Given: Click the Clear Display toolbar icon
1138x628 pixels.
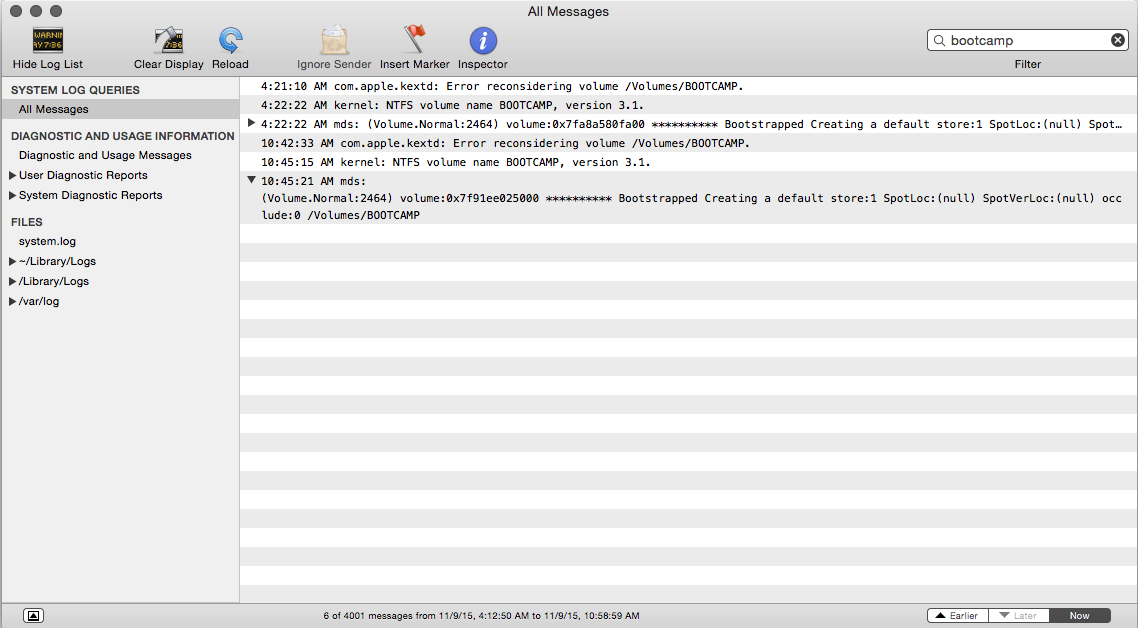Looking at the screenshot, I should (x=168, y=41).
